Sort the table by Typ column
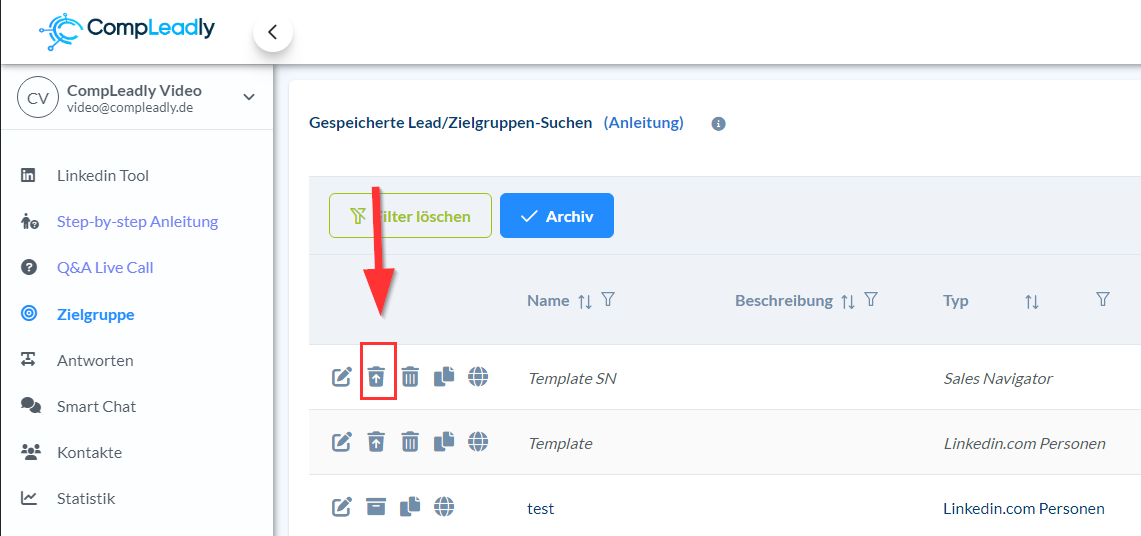 [1031, 301]
